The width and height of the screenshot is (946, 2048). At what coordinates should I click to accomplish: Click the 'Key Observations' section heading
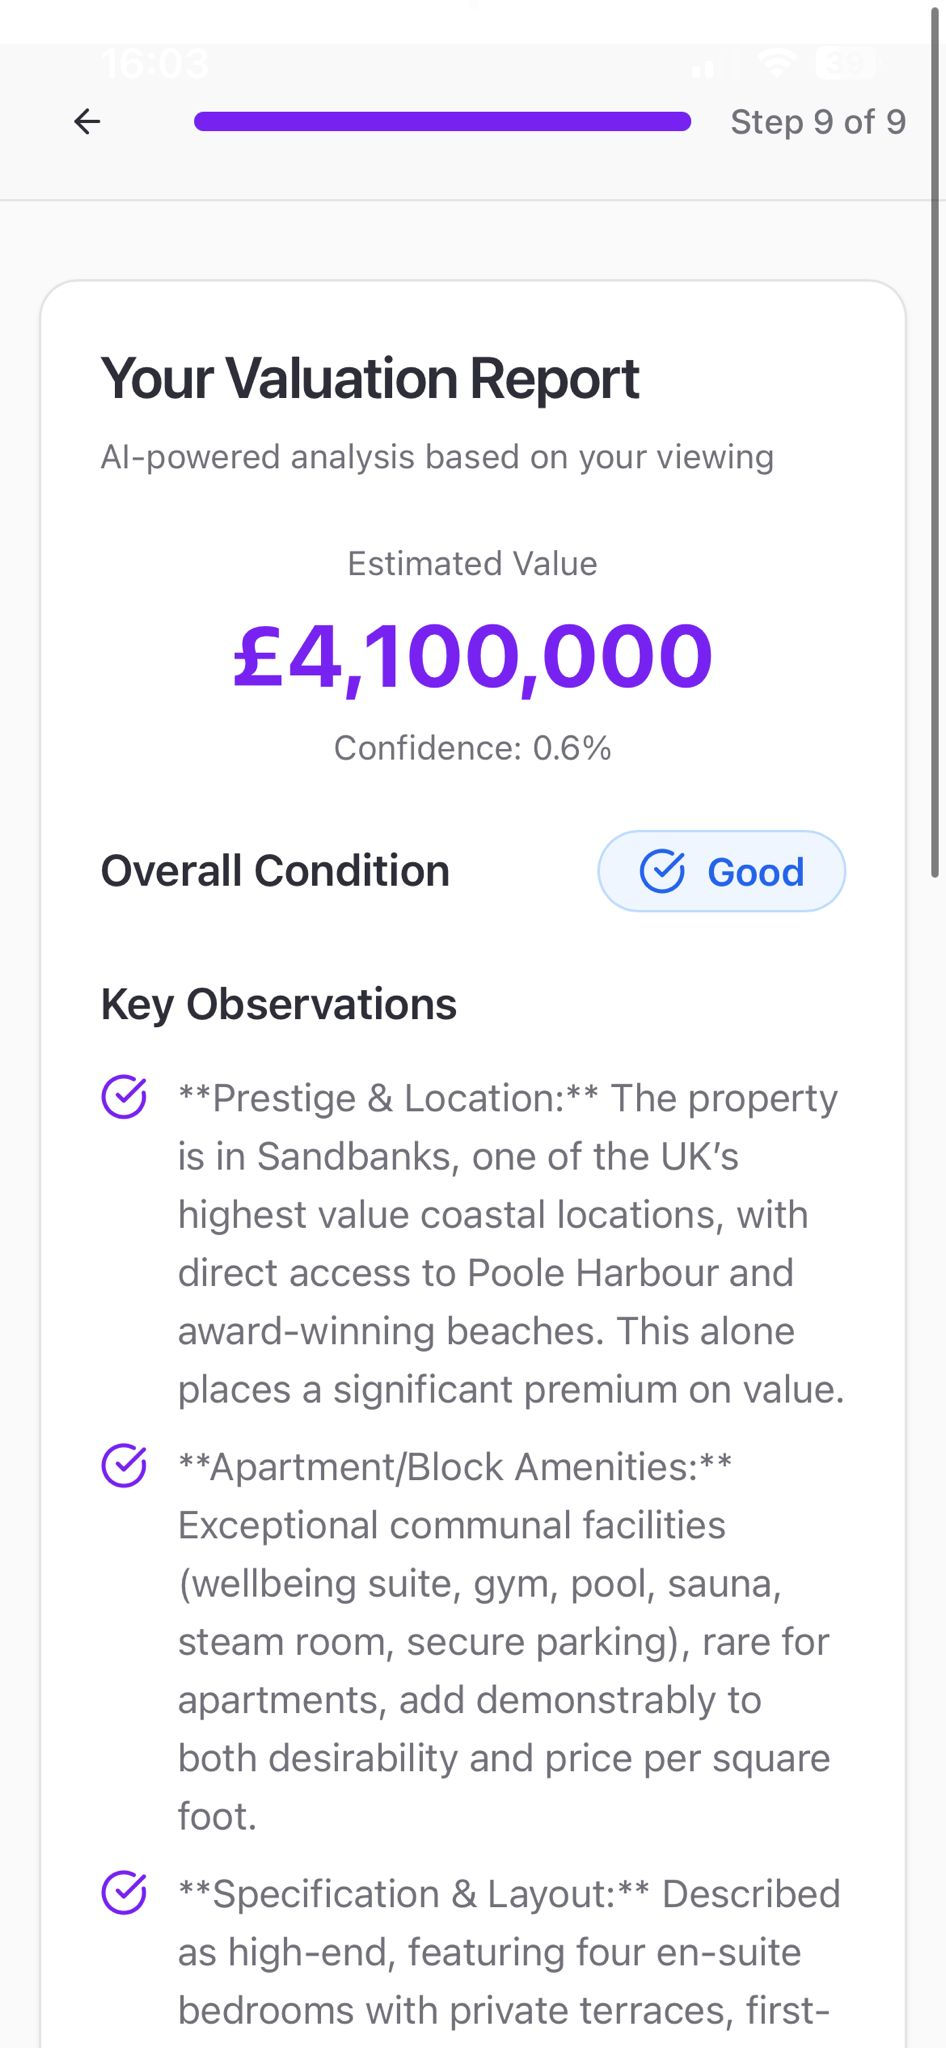point(279,1004)
